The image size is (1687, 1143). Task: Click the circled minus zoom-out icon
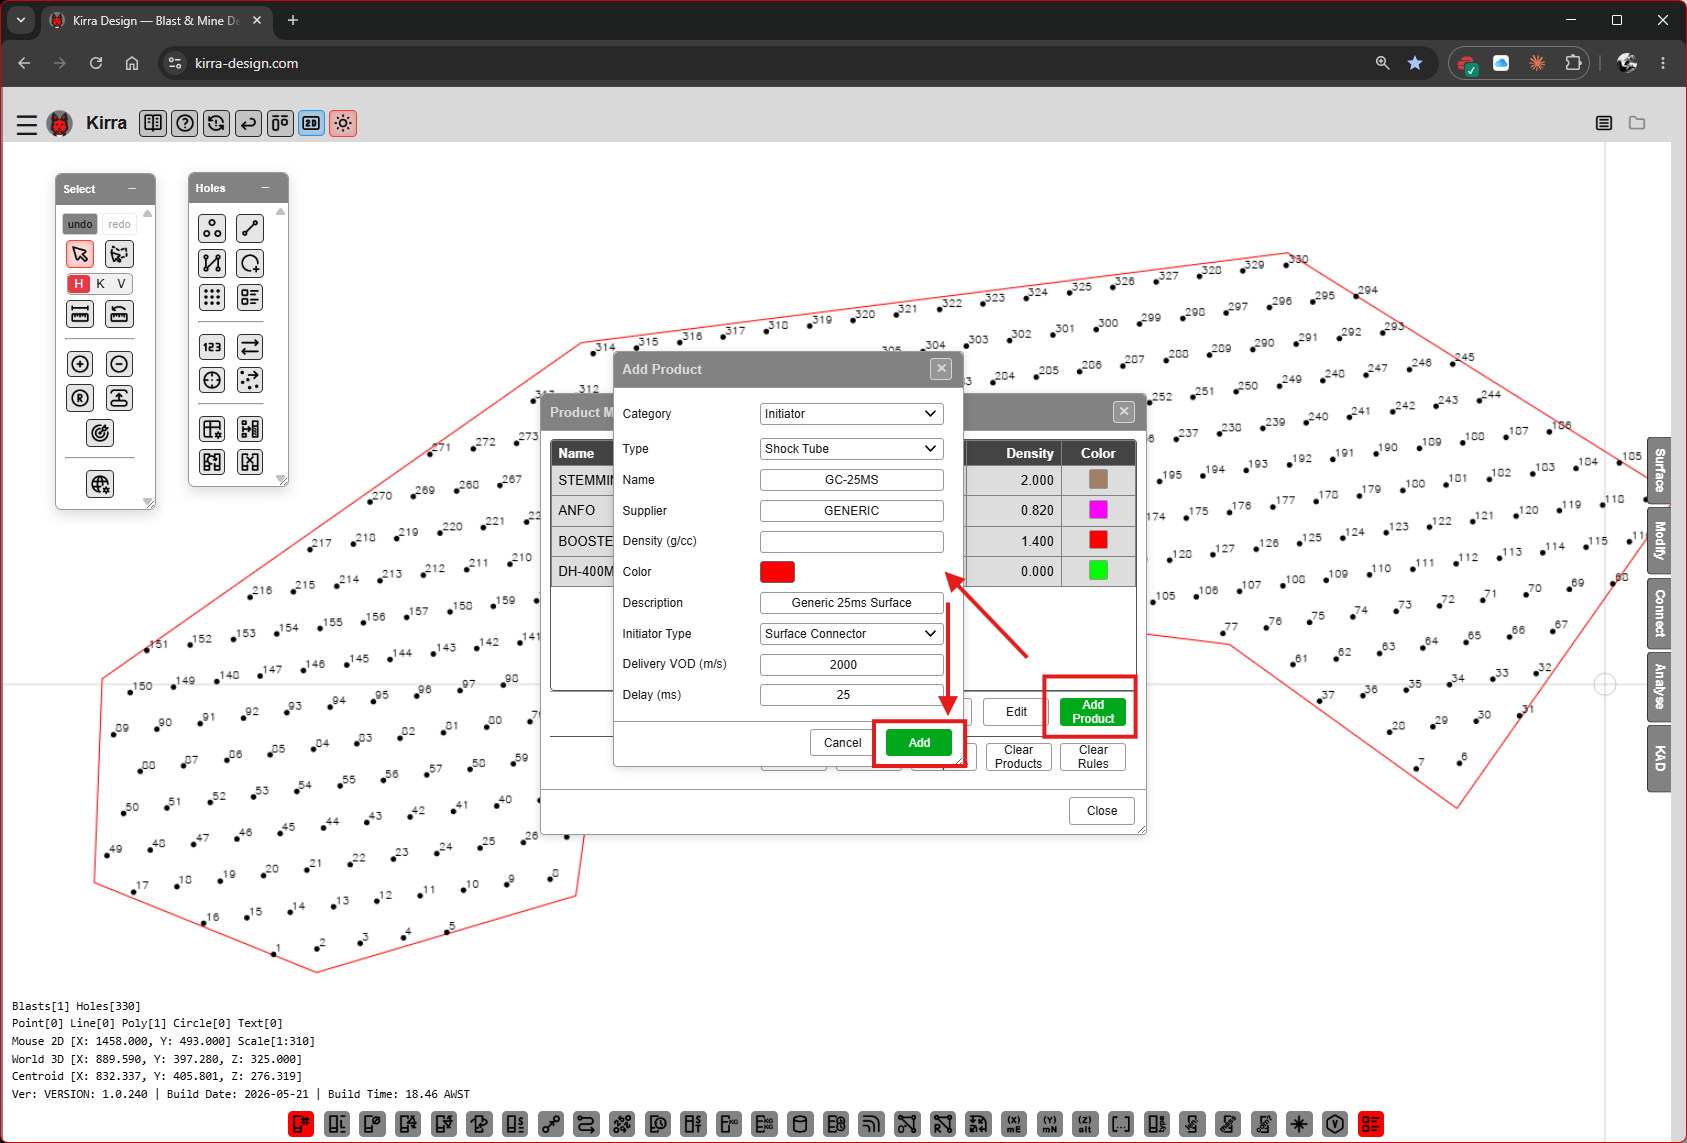(119, 364)
